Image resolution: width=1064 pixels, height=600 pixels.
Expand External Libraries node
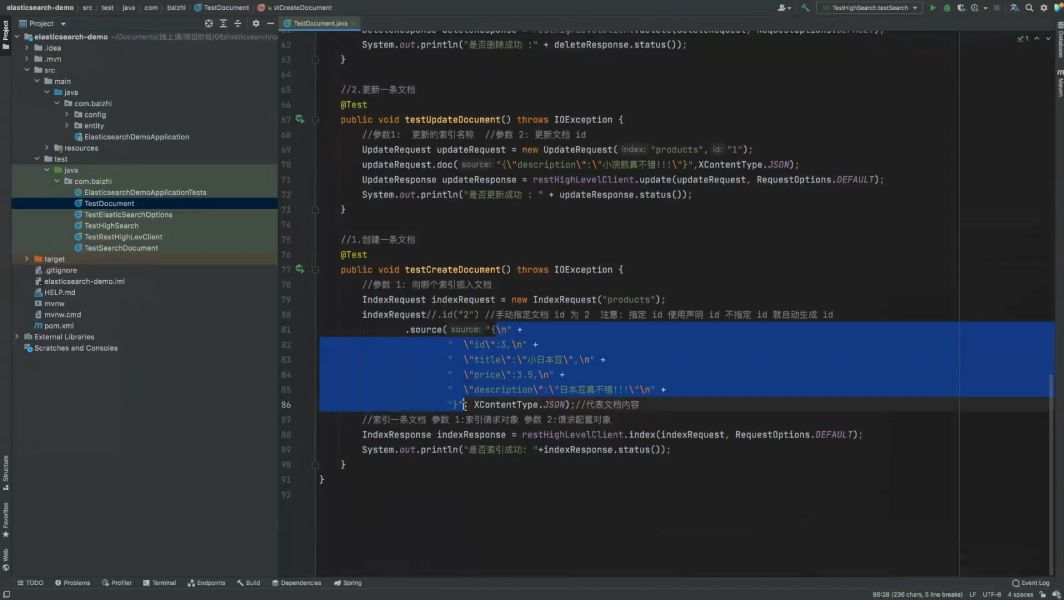tap(17, 337)
